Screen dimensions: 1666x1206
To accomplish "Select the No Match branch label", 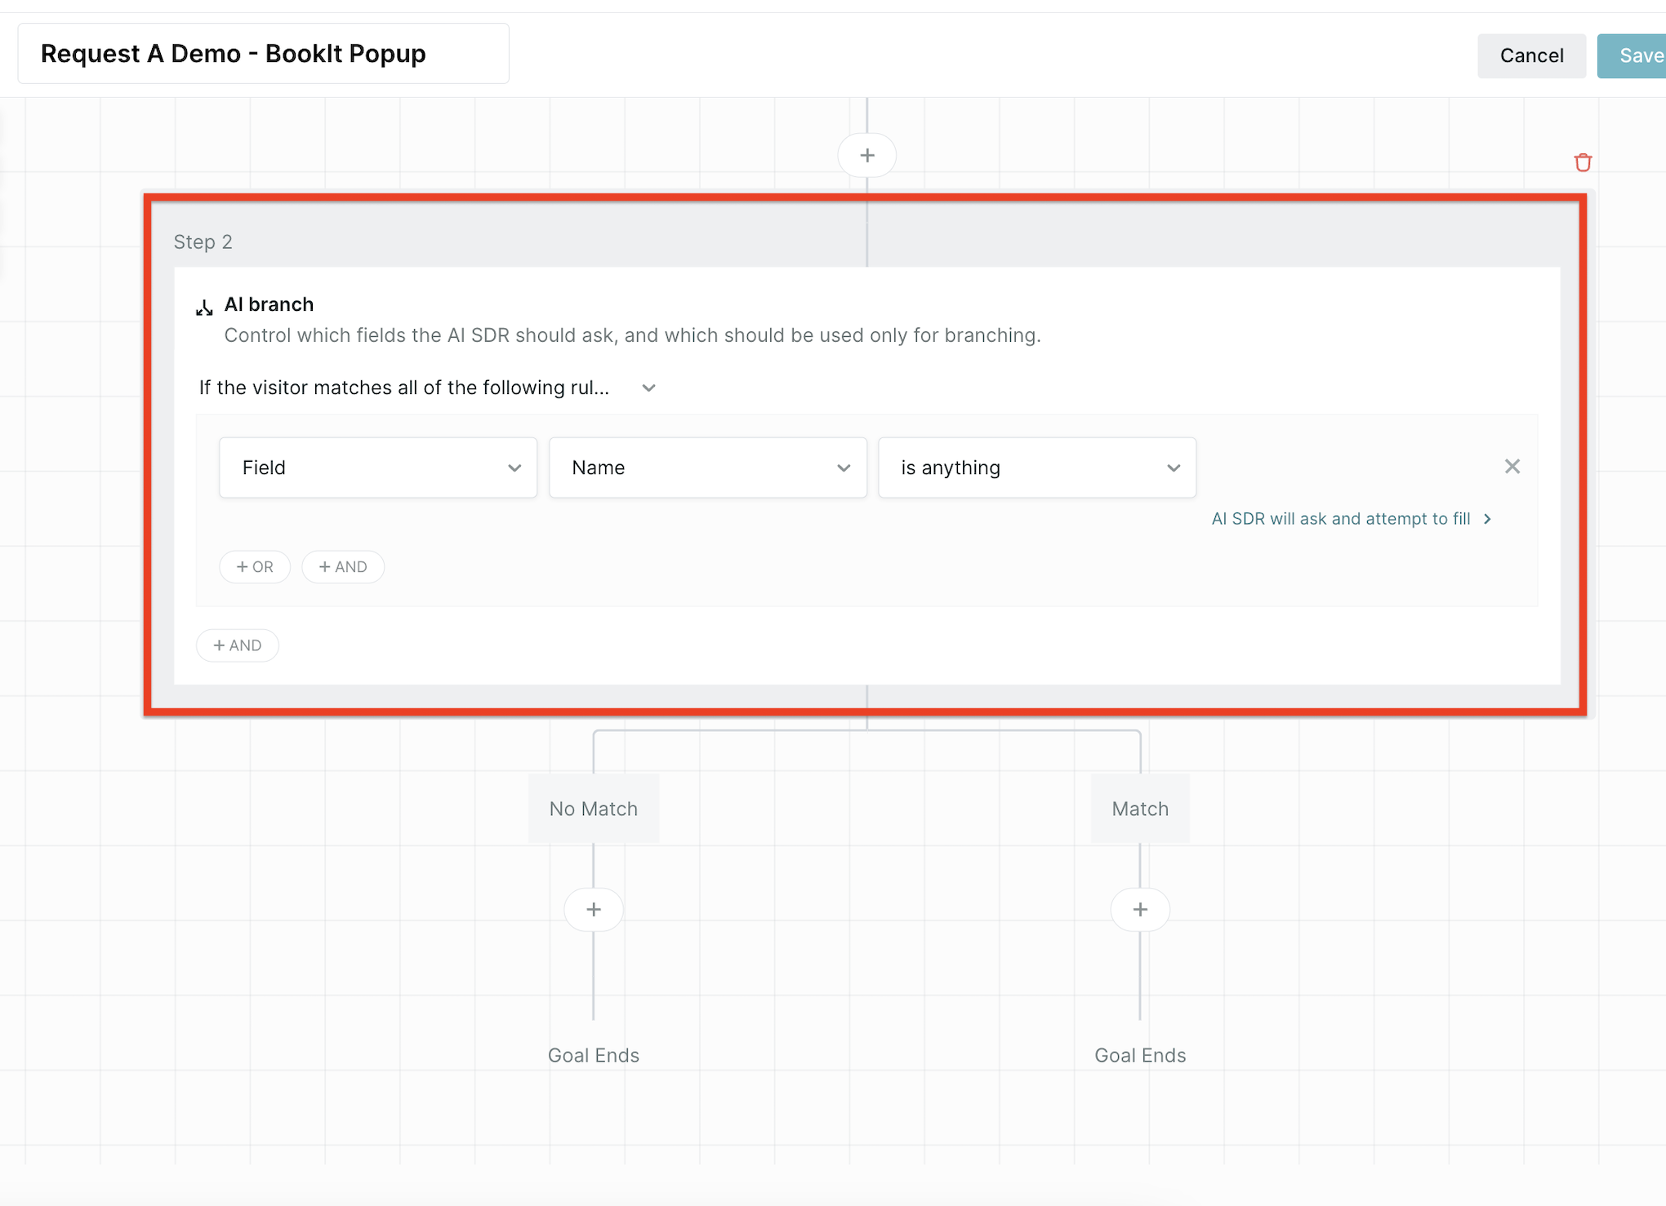I will [x=593, y=809].
